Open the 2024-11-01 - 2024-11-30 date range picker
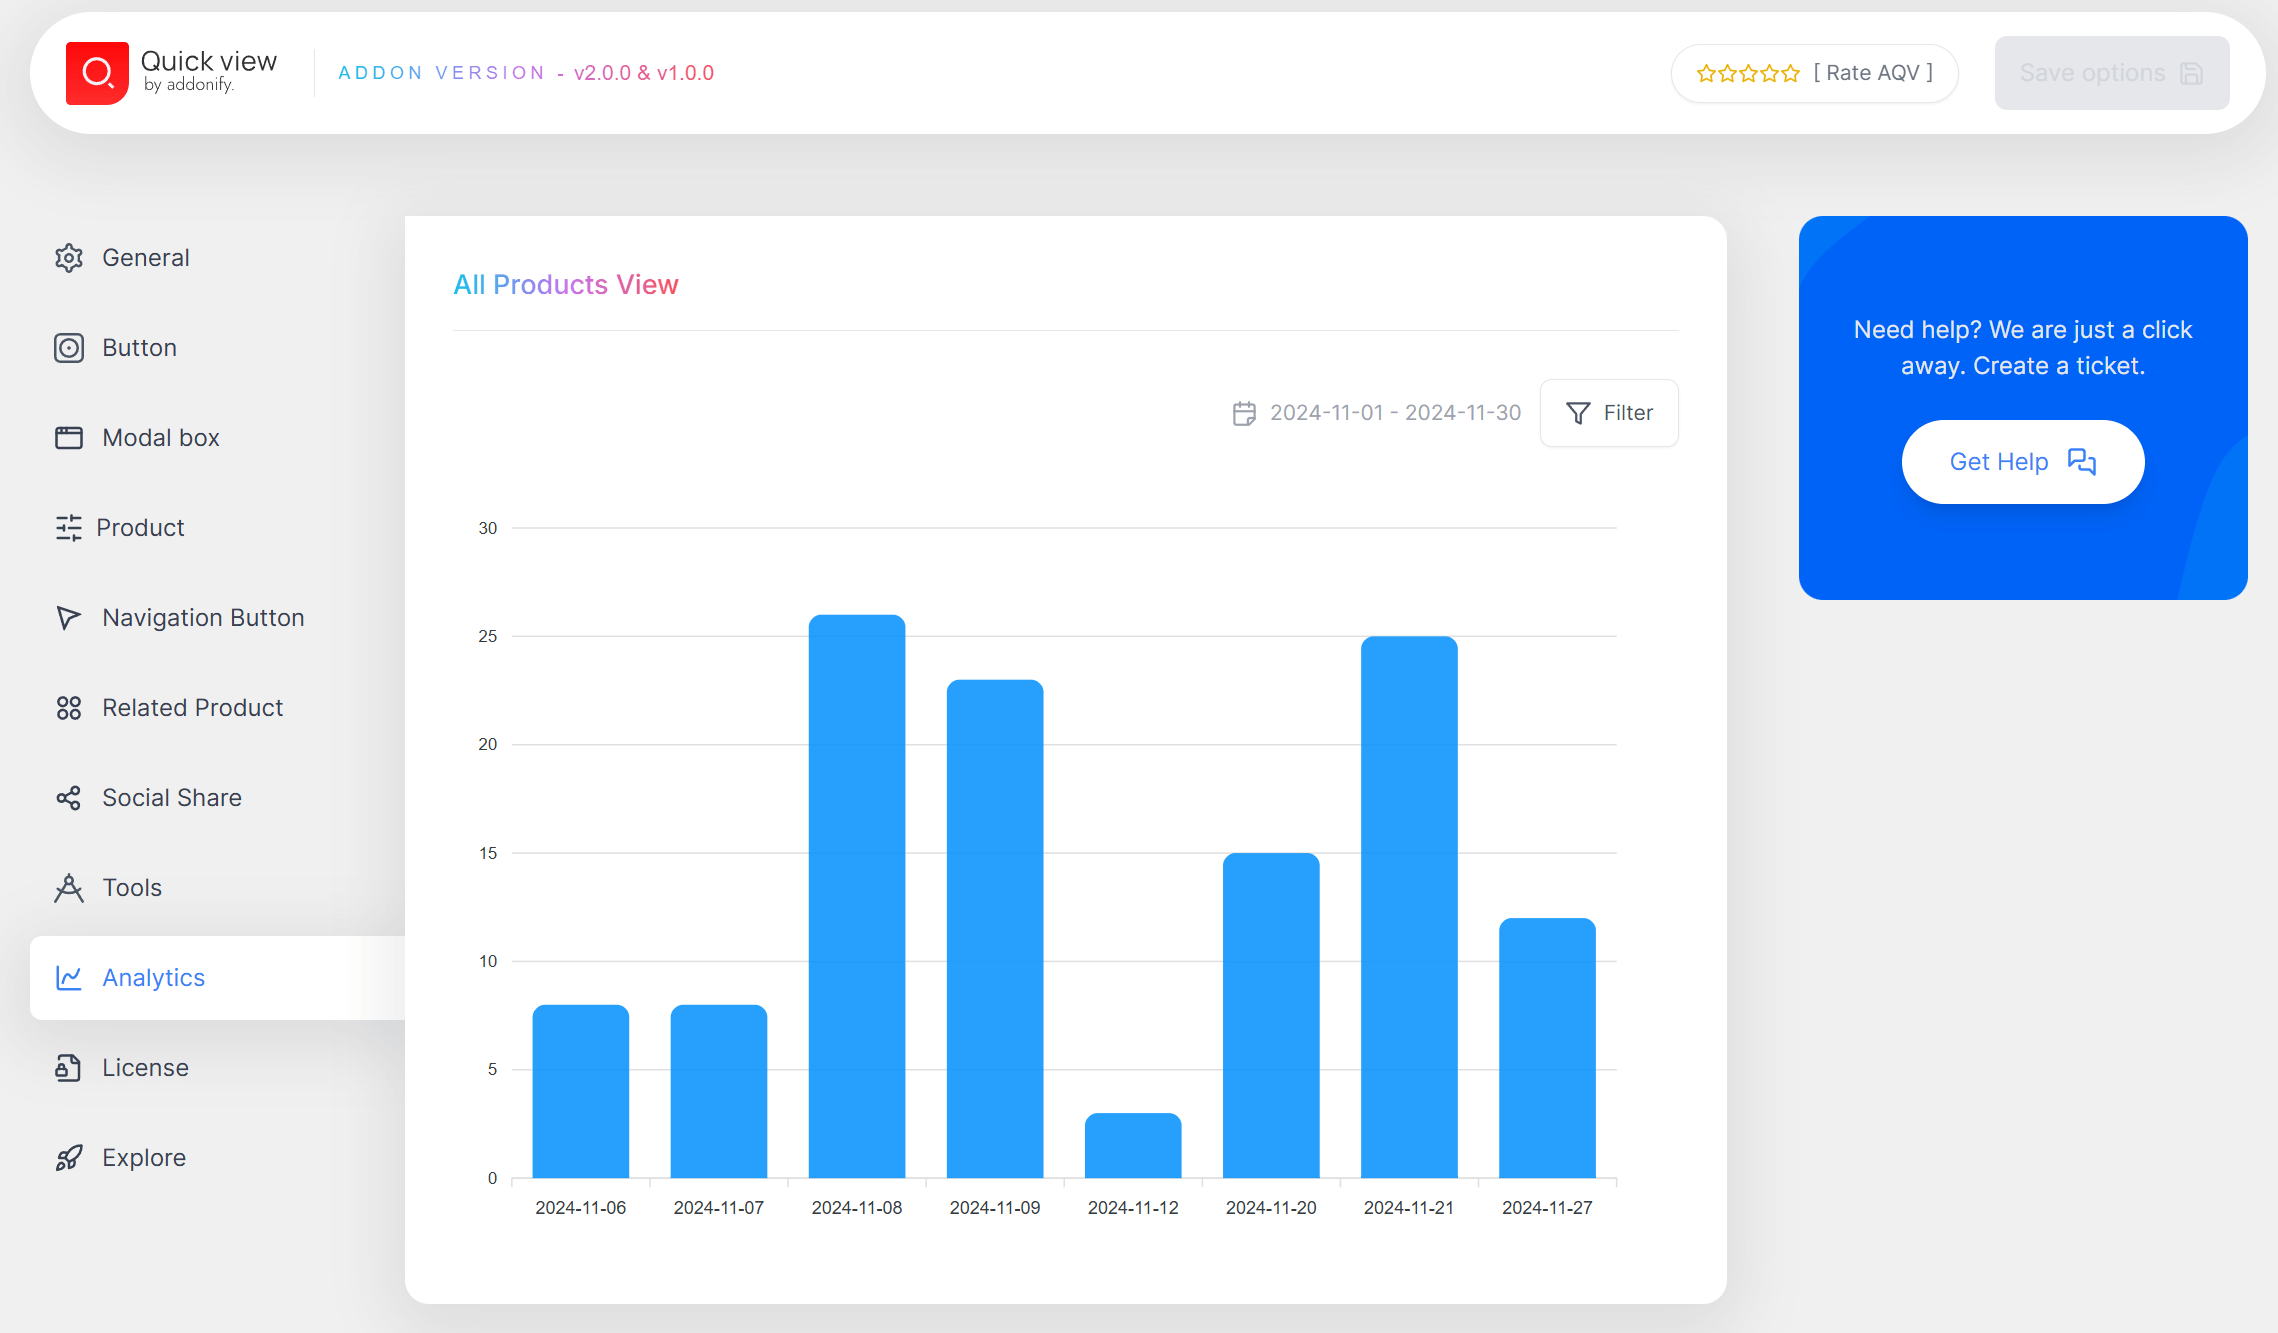This screenshot has height=1333, width=2278. (1395, 413)
